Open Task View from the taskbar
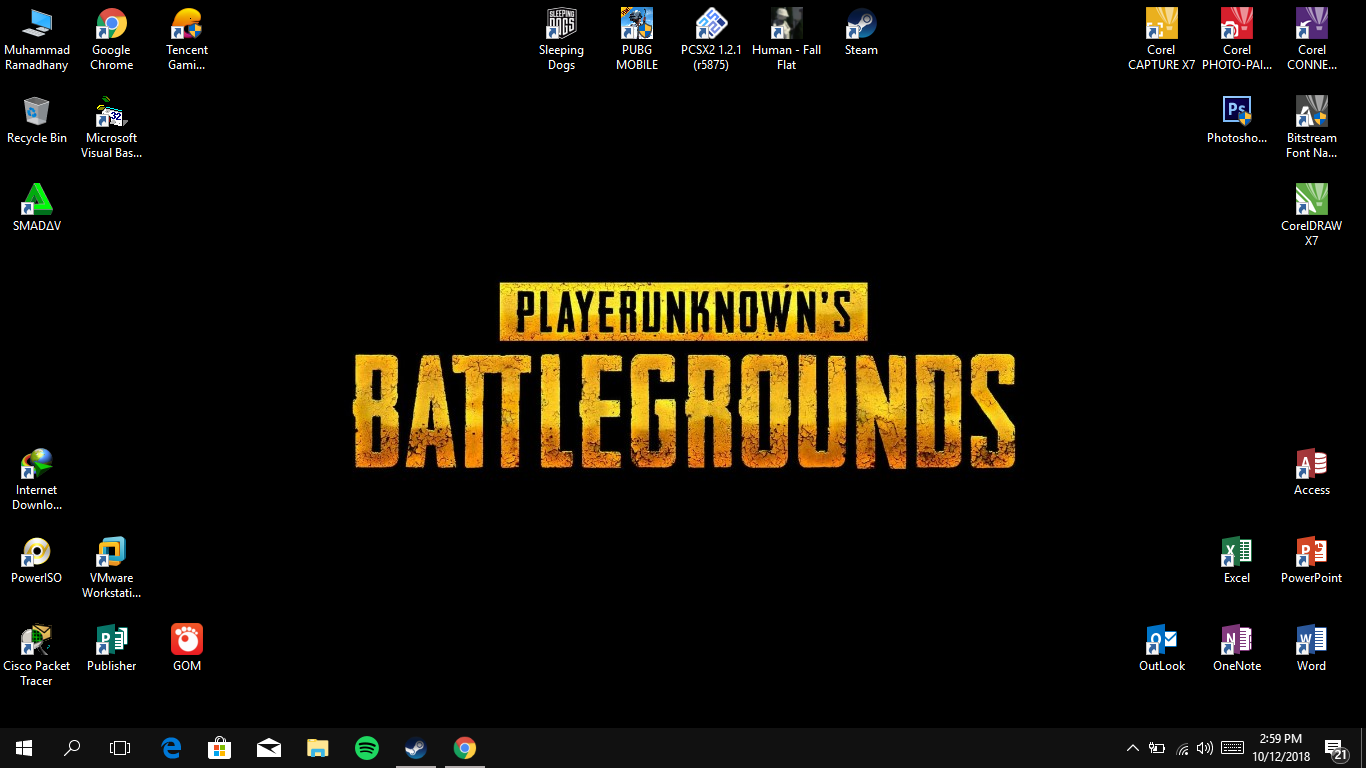Viewport: 1366px width, 768px height. pyautogui.click(x=120, y=748)
